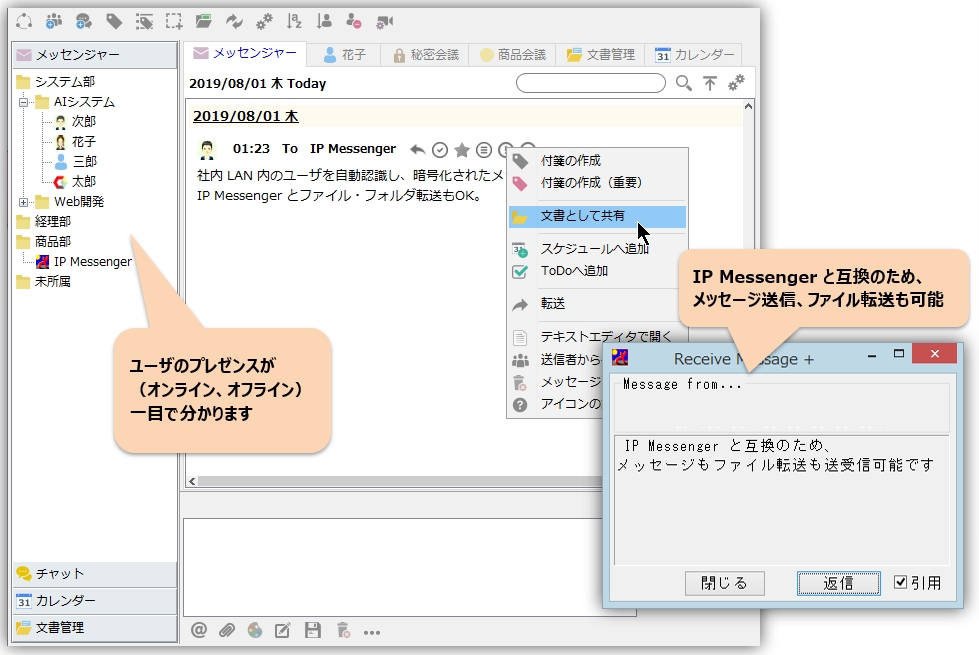This screenshot has height=655, width=979.
Task: Toggle the 引用 quote checkbox
Action: click(x=900, y=582)
